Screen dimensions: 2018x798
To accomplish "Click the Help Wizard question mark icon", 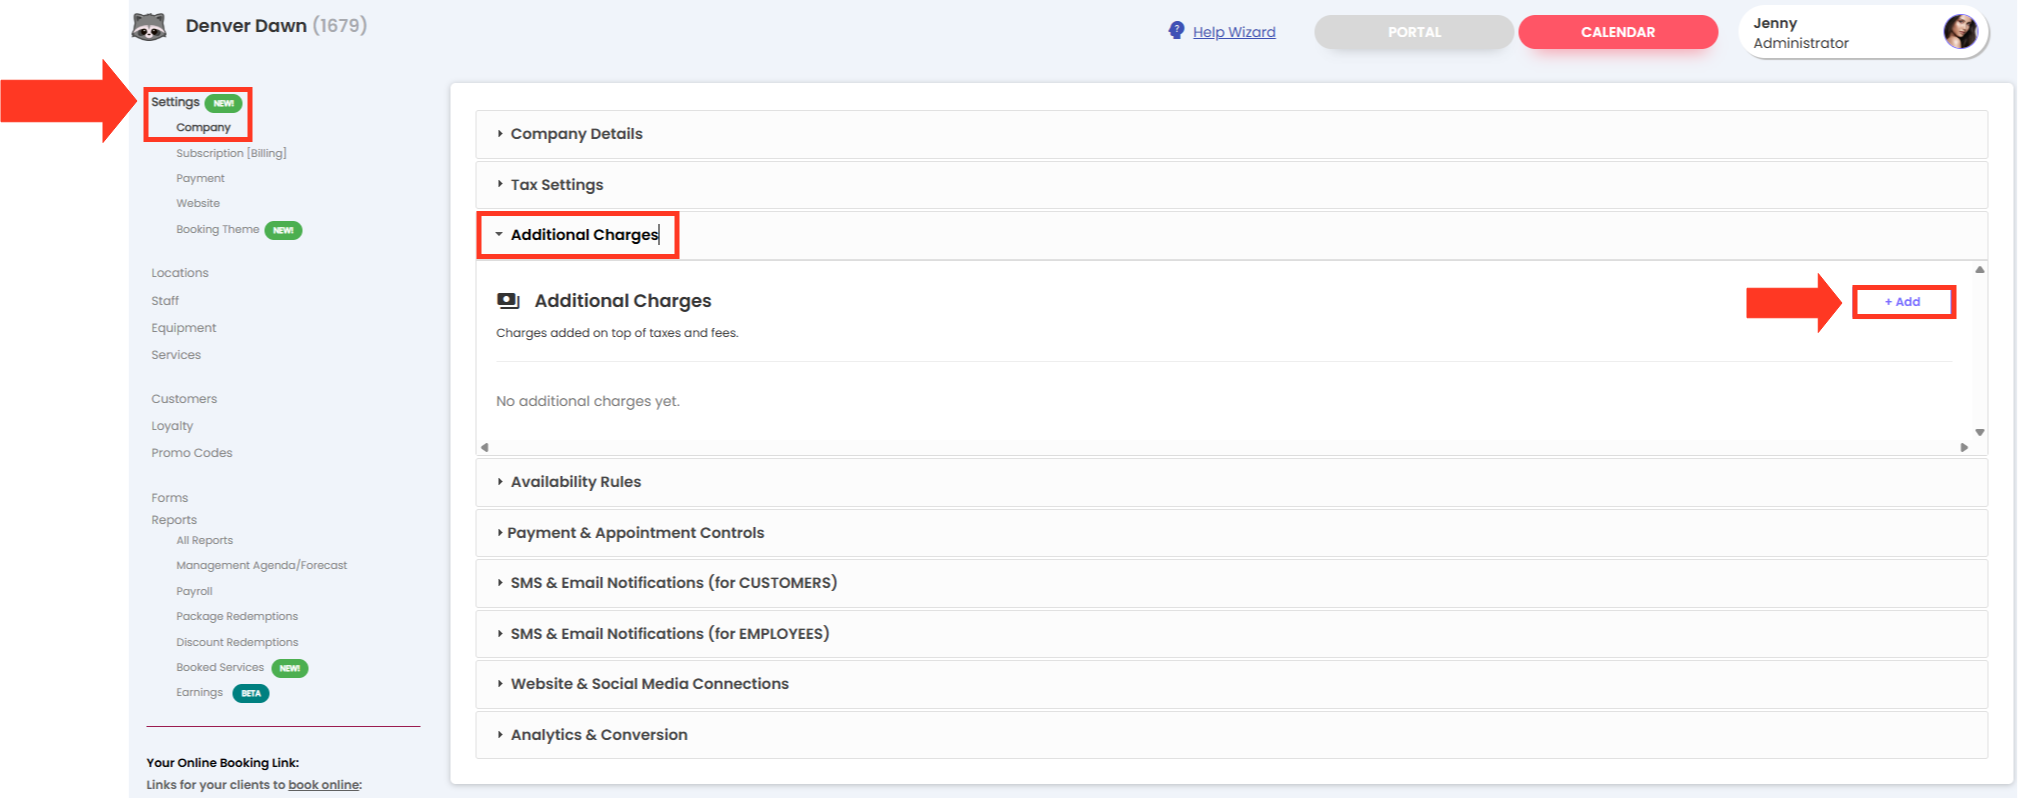I will tap(1176, 31).
